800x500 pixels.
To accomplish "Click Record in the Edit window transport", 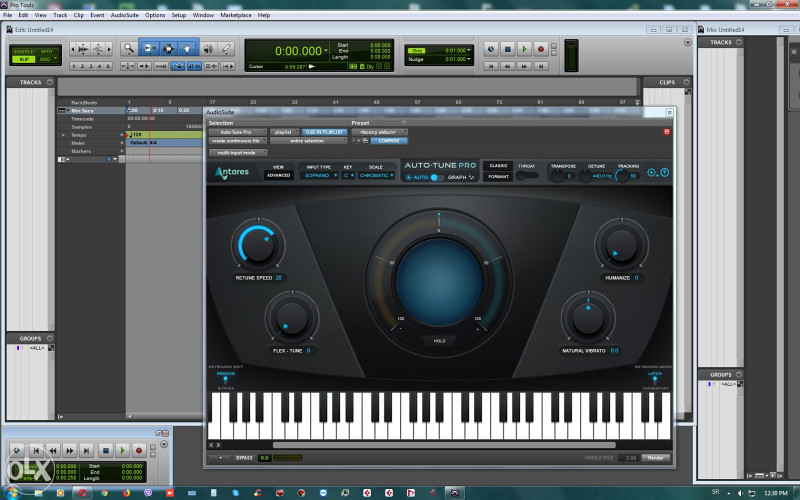I will pos(541,49).
